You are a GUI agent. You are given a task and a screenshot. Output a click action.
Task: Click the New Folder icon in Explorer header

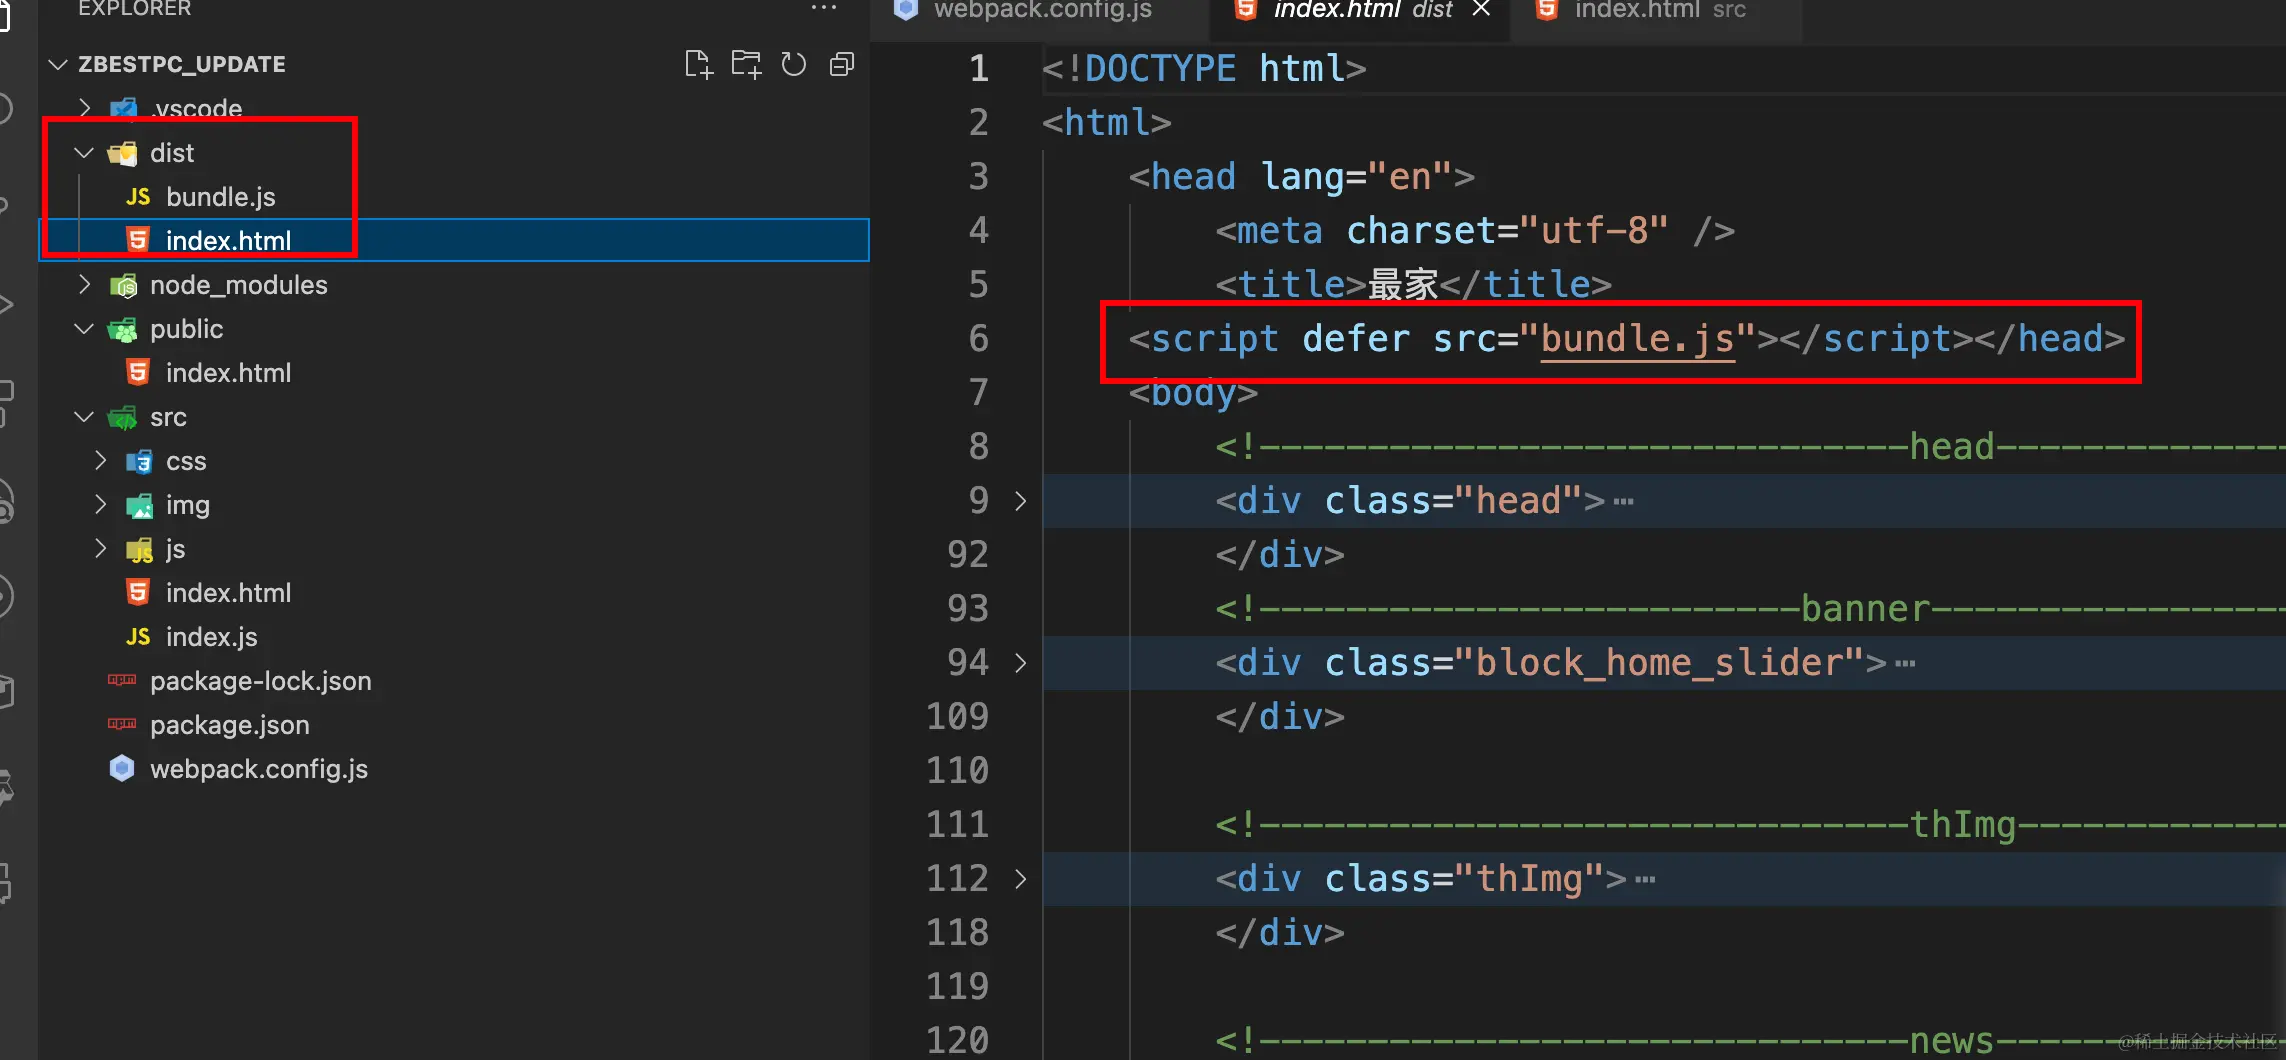pos(746,65)
